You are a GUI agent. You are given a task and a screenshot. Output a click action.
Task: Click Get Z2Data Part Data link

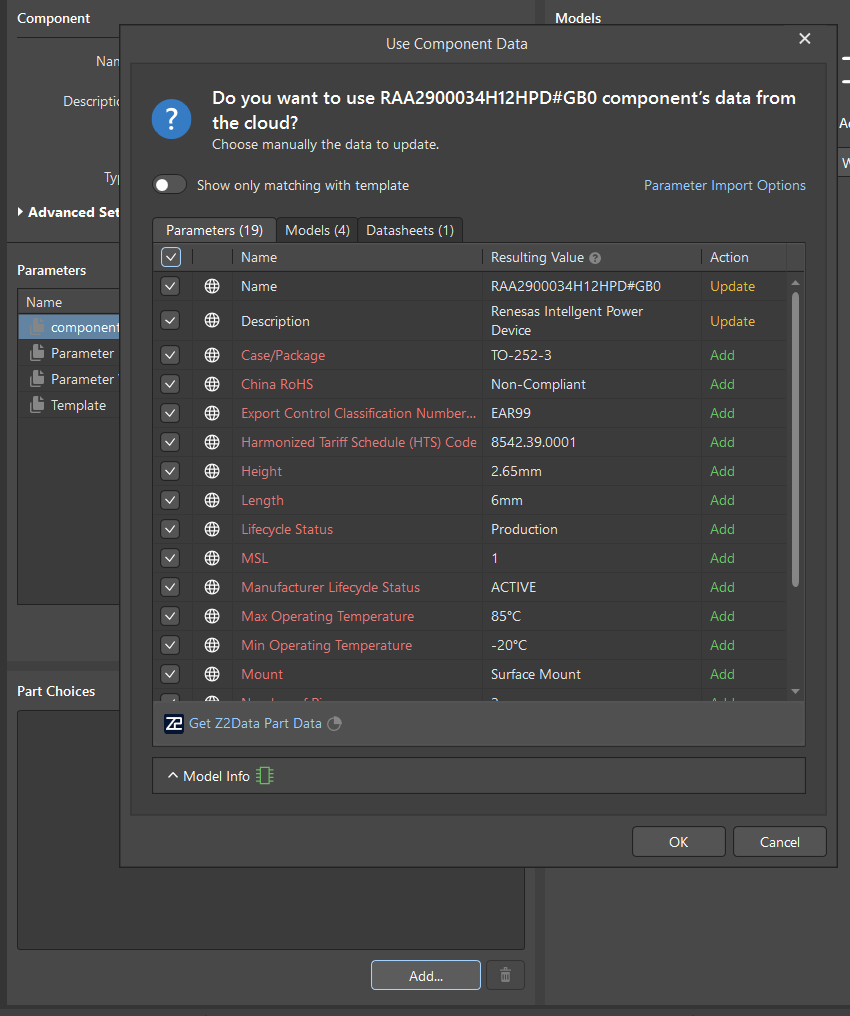coord(255,723)
